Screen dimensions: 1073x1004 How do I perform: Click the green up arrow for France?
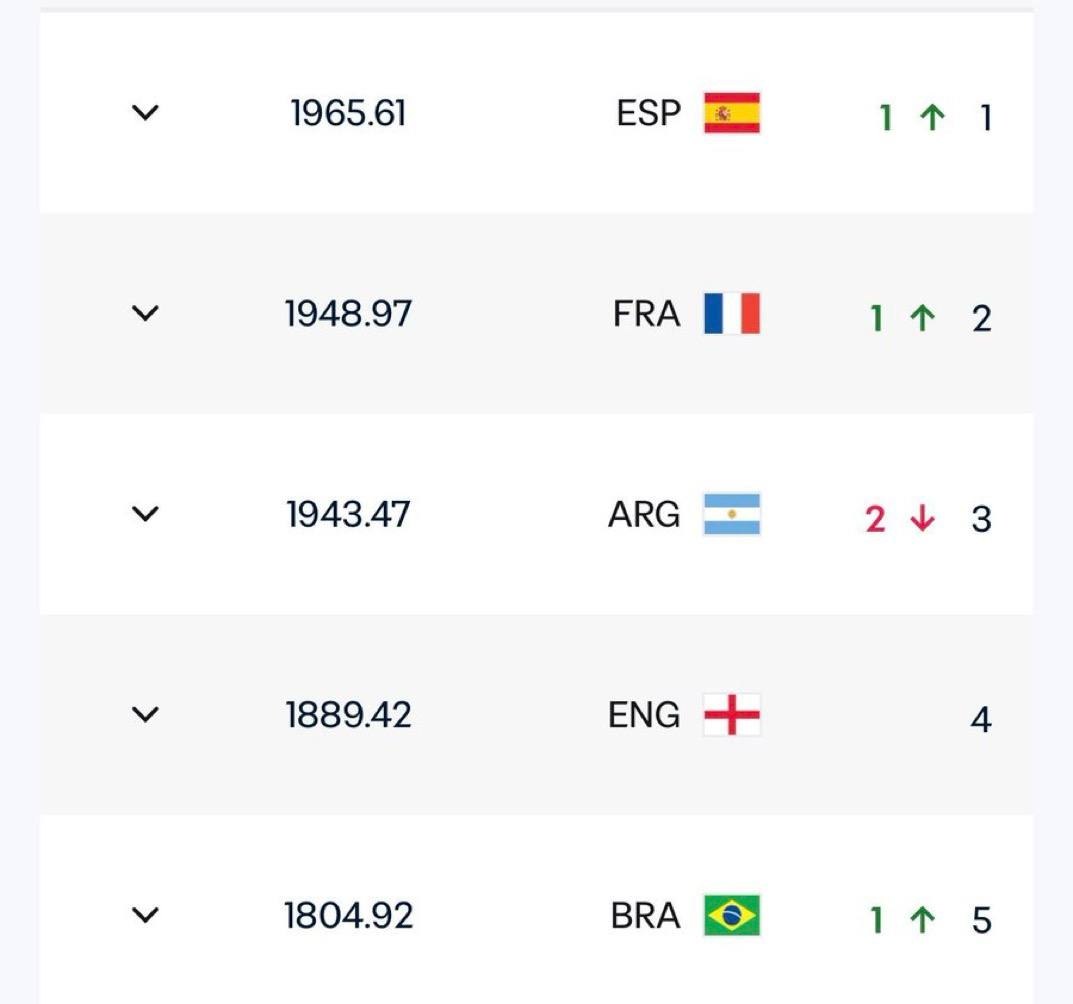pyautogui.click(x=922, y=318)
